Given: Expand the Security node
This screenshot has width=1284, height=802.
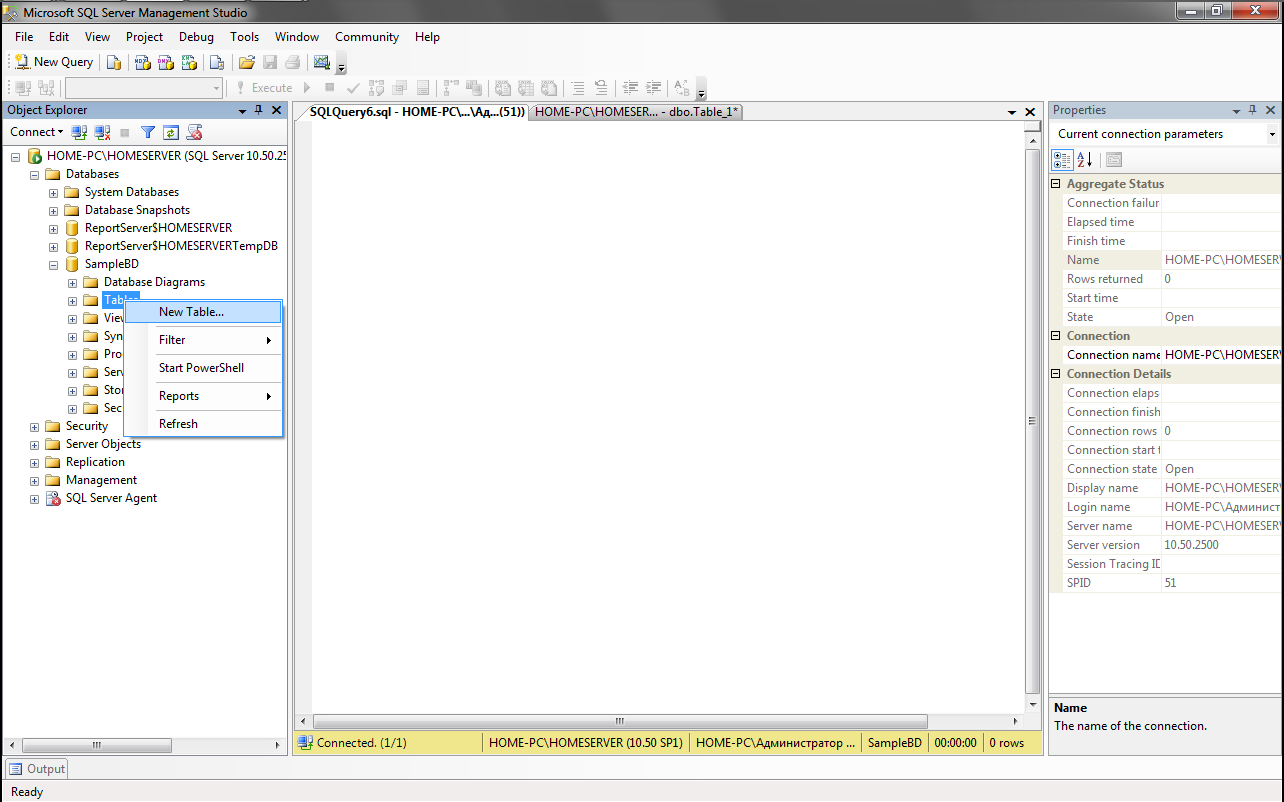Looking at the screenshot, I should 34,426.
